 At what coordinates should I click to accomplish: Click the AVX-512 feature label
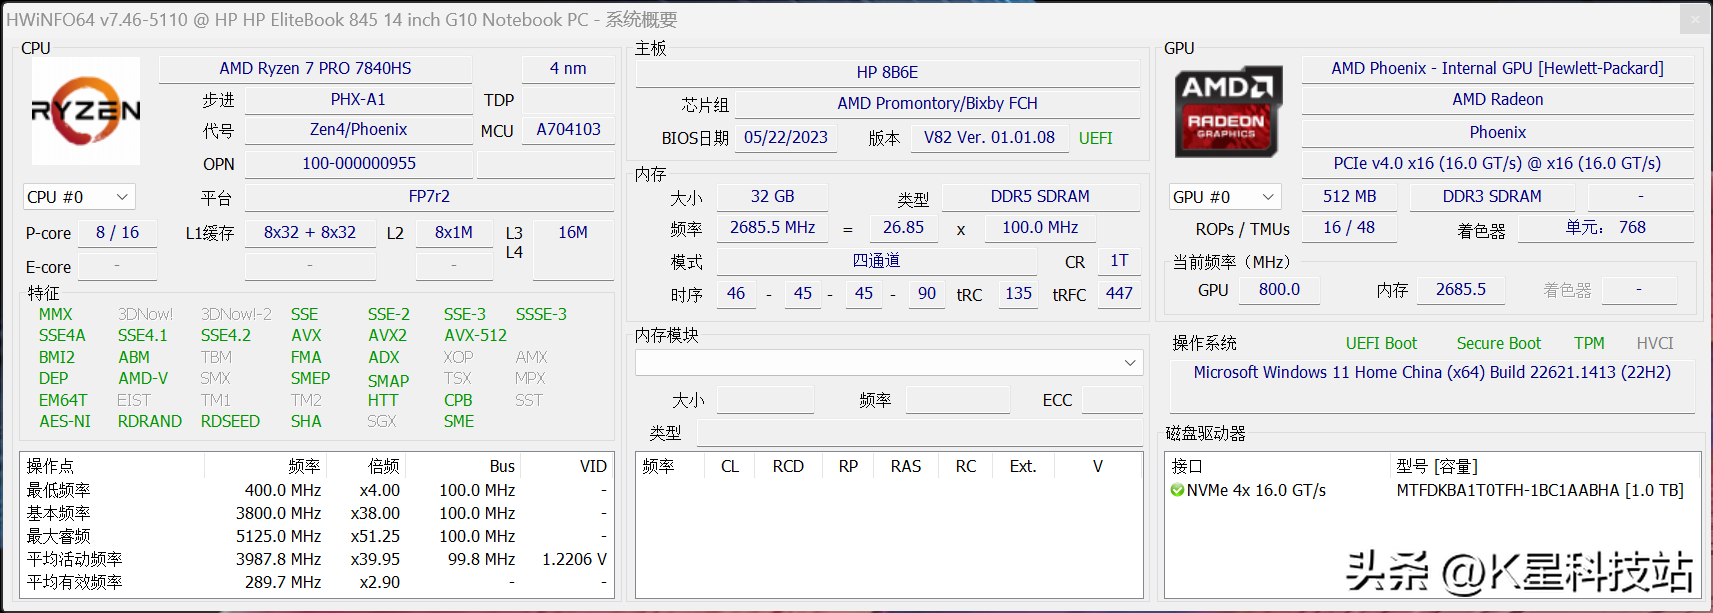point(475,336)
